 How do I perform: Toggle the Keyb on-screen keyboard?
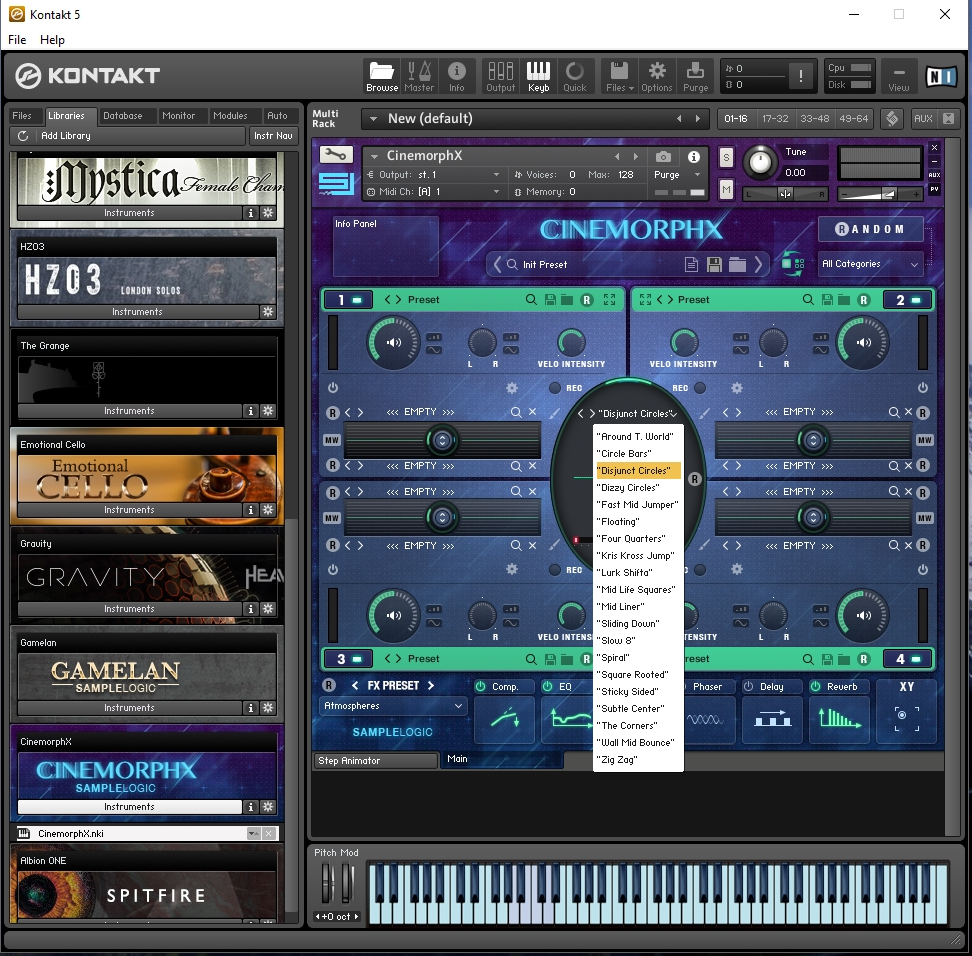pos(538,76)
